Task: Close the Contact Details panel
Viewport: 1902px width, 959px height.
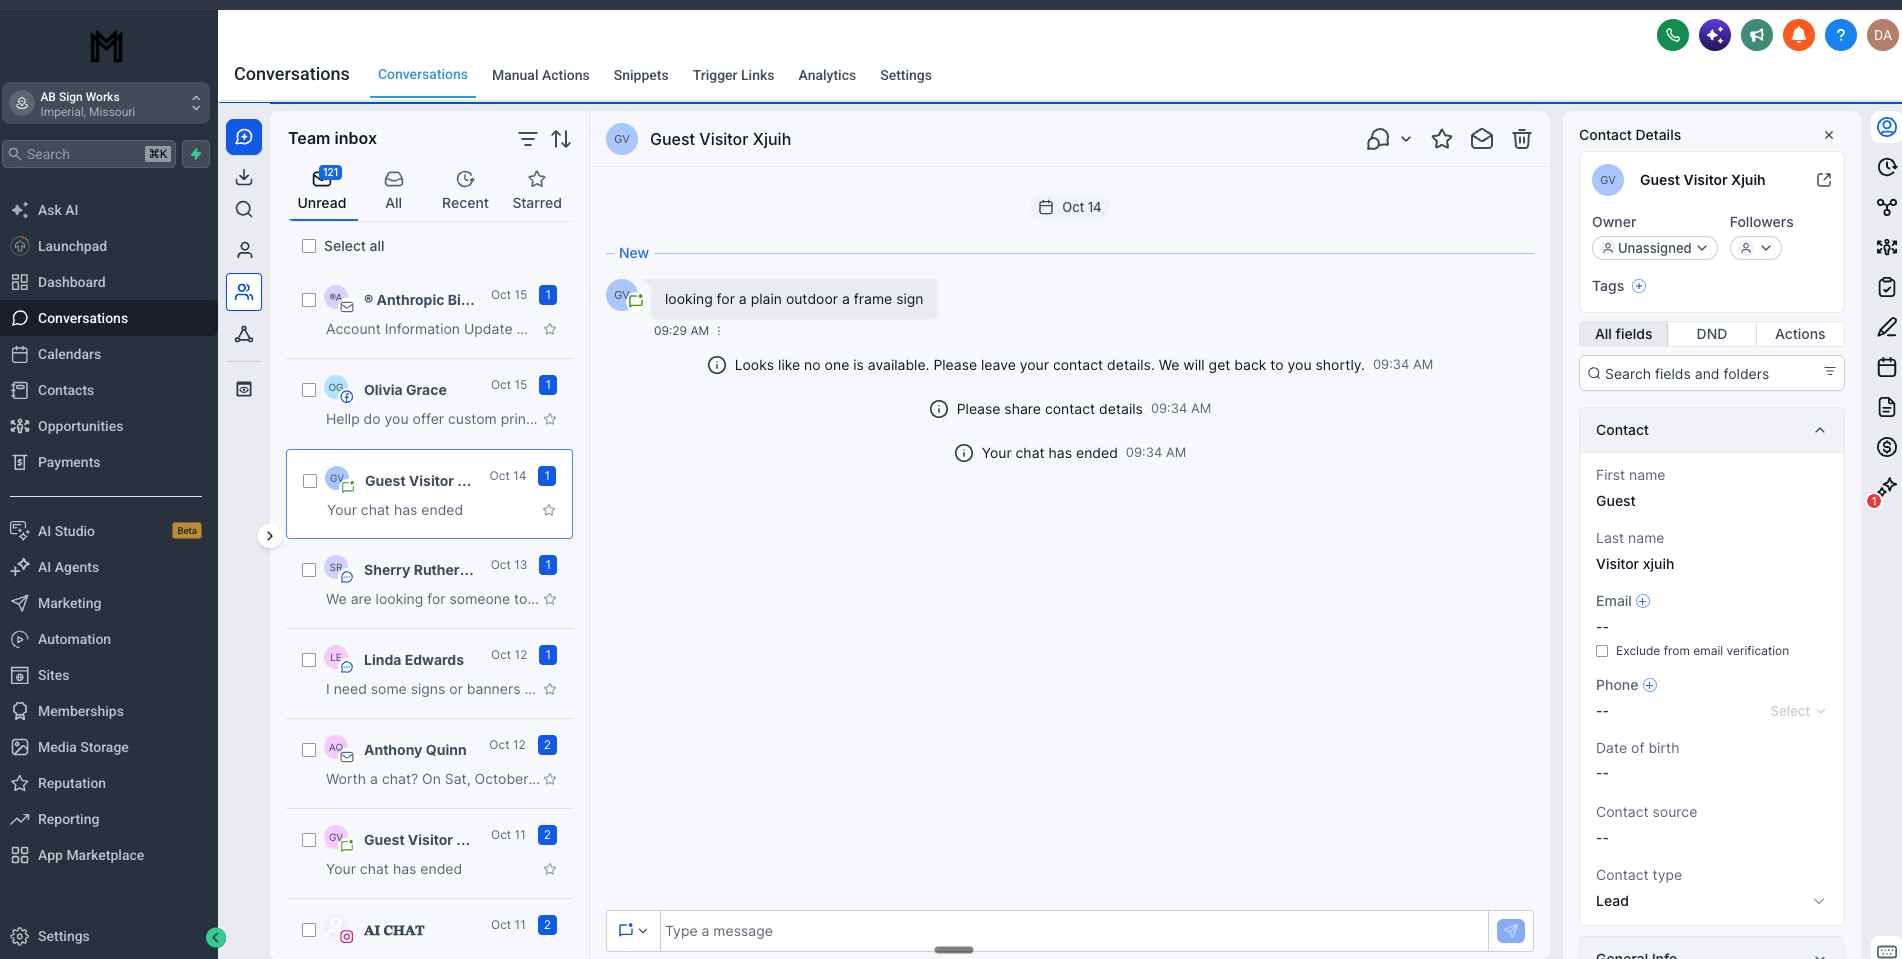Action: 1828,135
